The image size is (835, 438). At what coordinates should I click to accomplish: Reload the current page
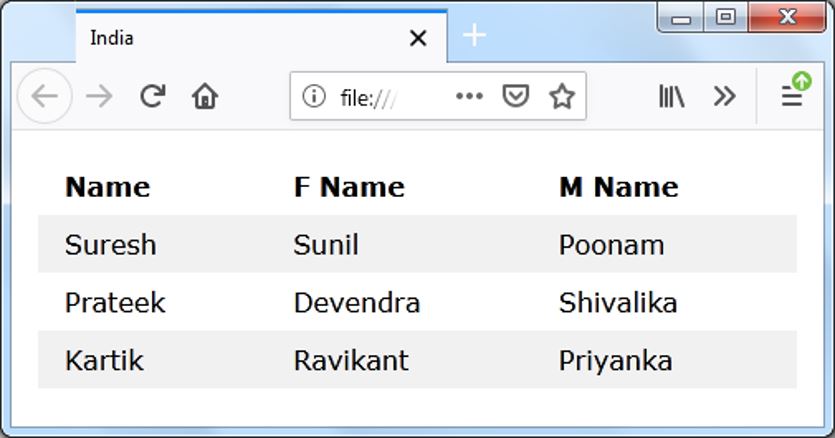152,96
